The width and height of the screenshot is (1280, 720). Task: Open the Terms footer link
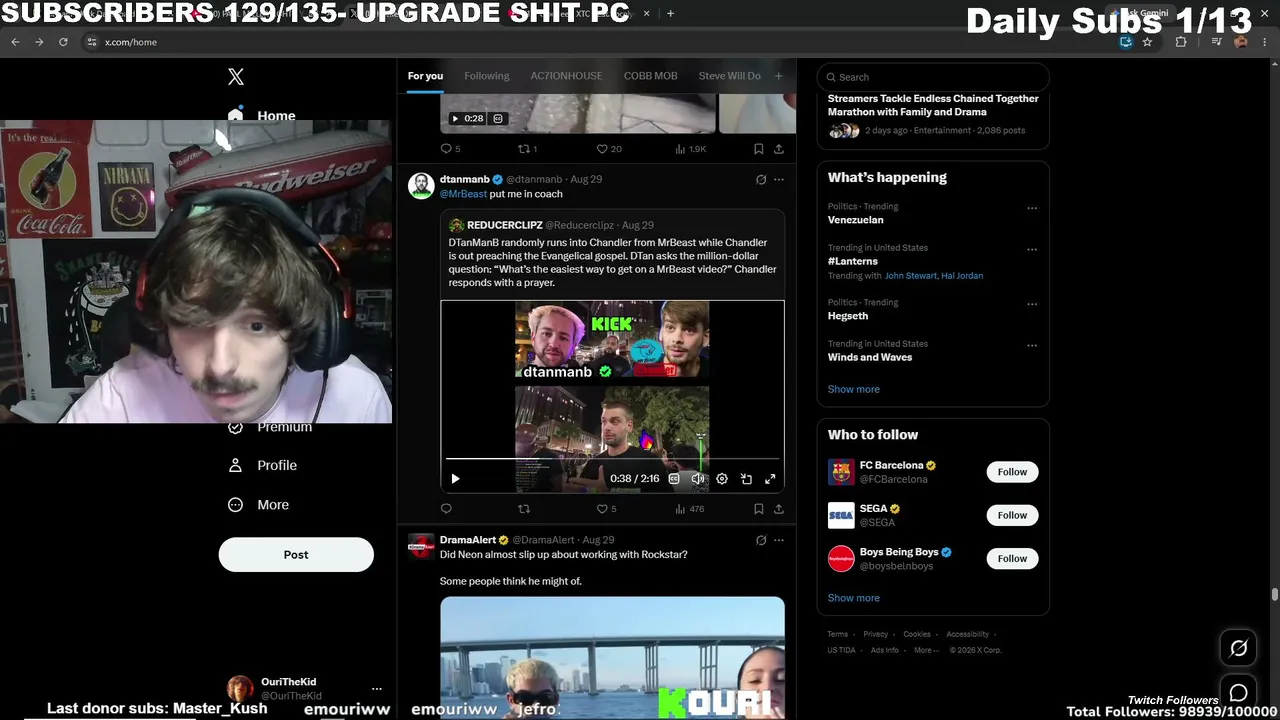837,634
